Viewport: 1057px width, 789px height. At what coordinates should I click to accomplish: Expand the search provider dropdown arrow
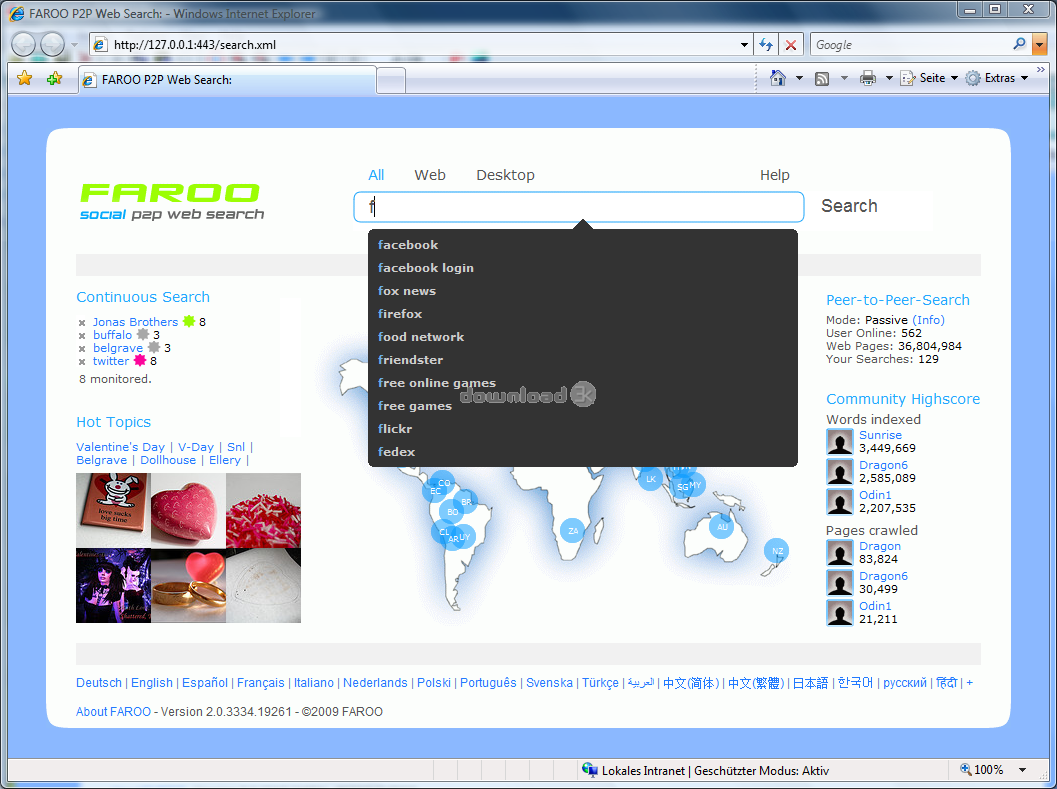pos(1039,45)
